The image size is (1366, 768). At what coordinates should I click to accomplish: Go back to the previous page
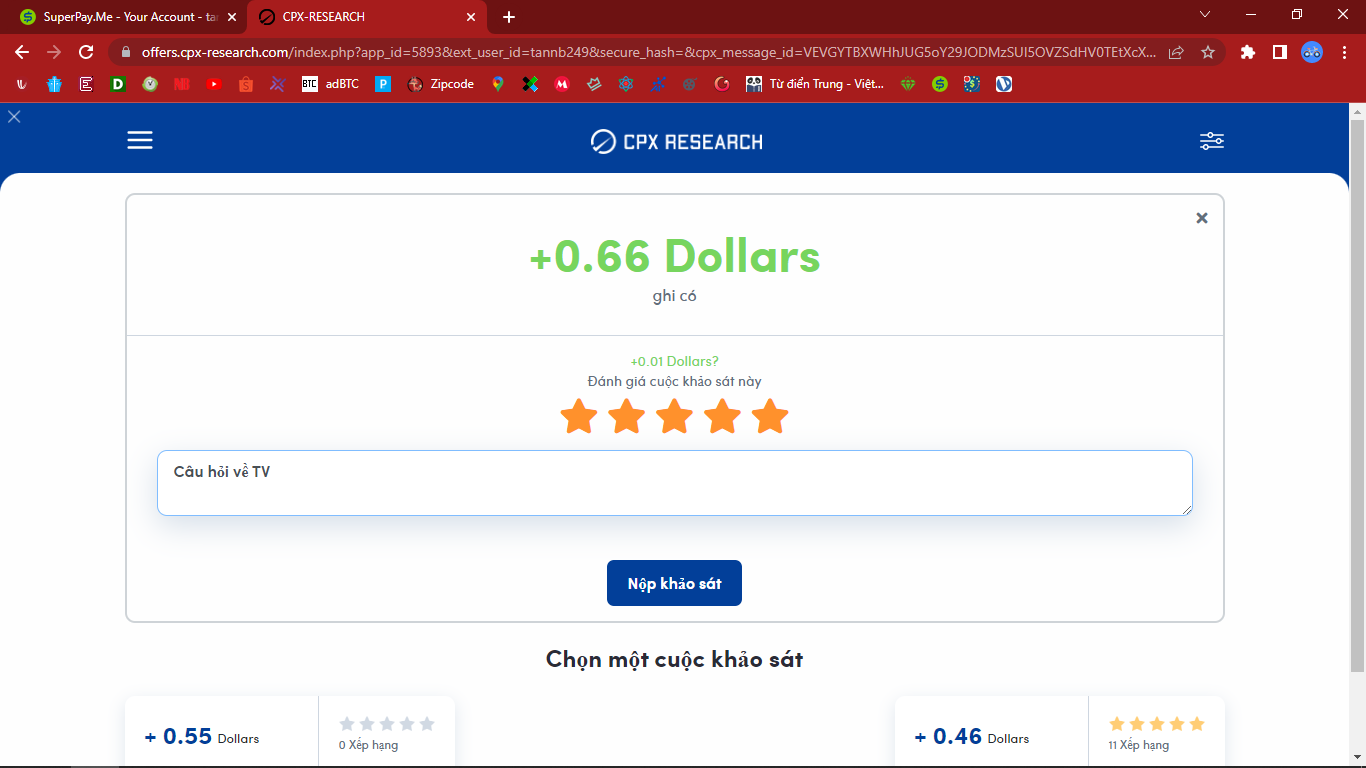(22, 52)
